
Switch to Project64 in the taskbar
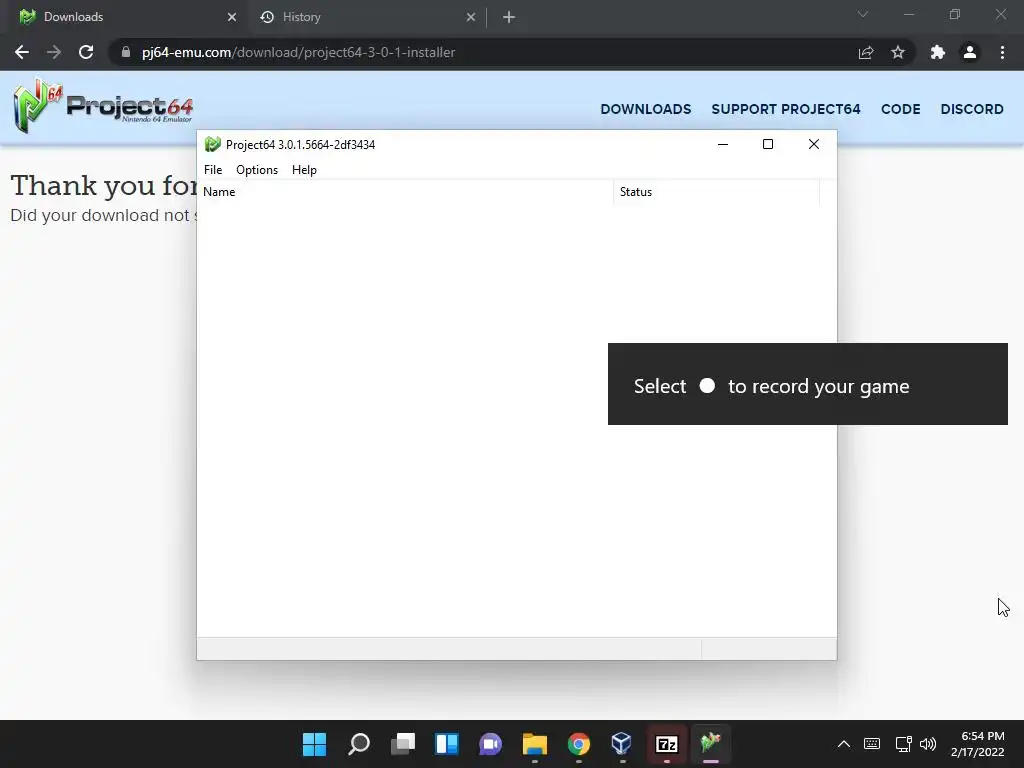pos(711,744)
